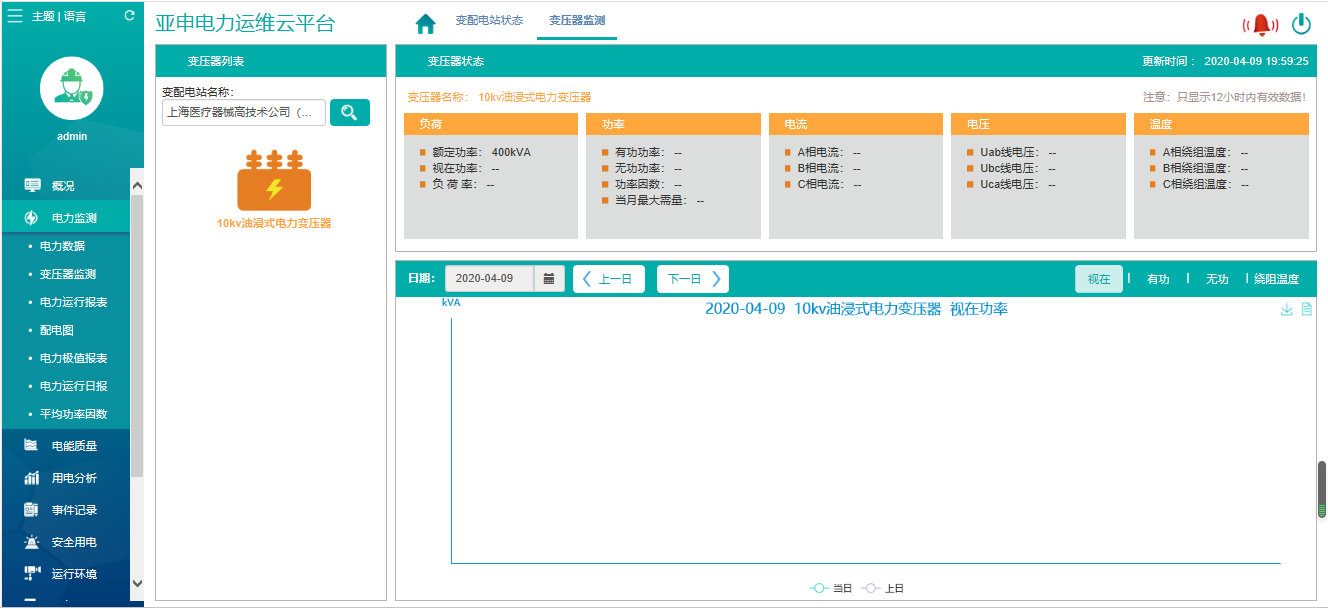Go to next day with 下一日
The width and height of the screenshot is (1328, 609).
(692, 279)
